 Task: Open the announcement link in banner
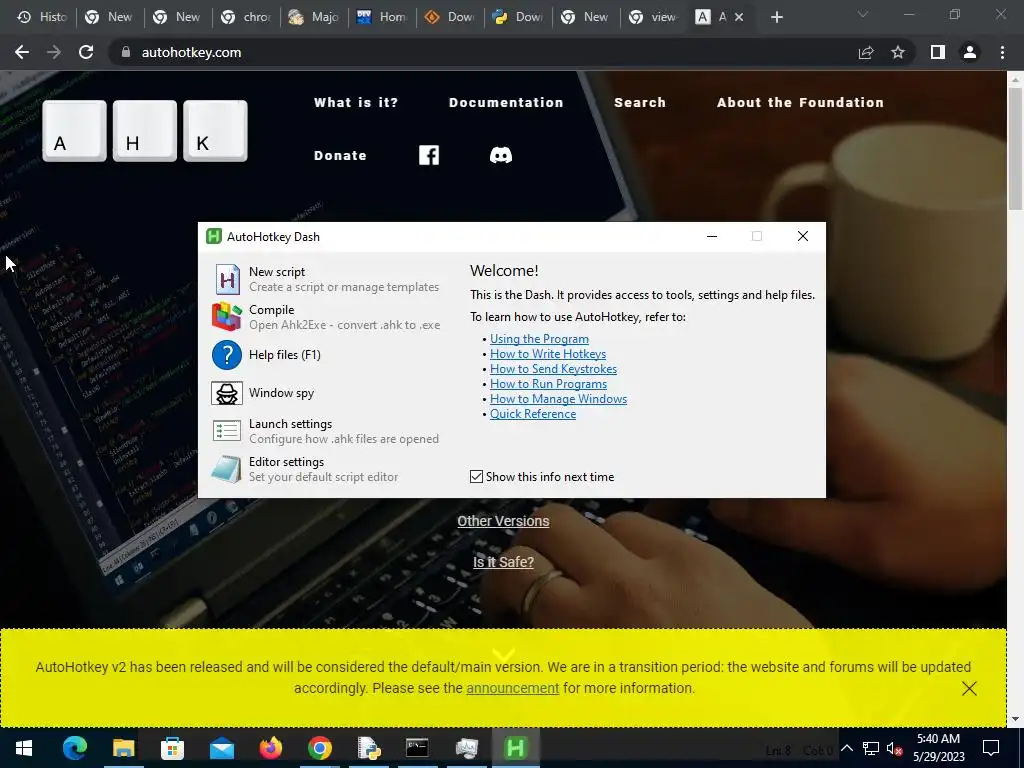(x=513, y=688)
